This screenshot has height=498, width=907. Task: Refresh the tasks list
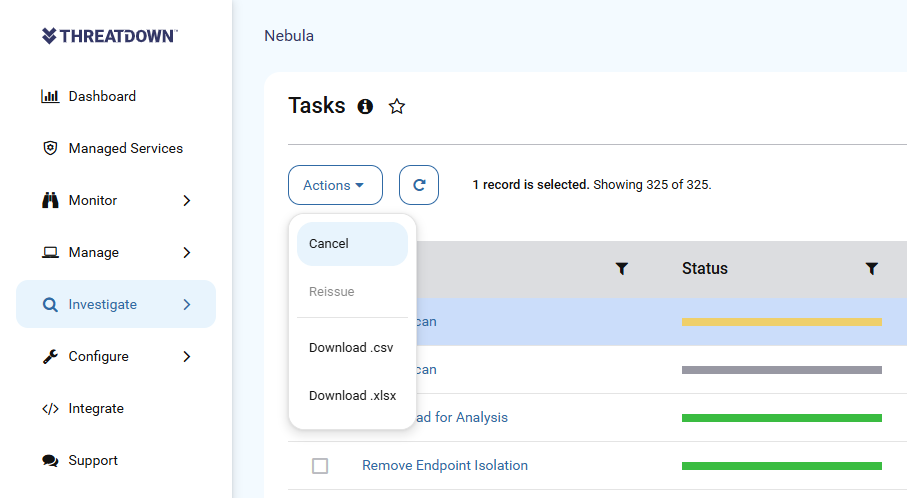tap(419, 185)
